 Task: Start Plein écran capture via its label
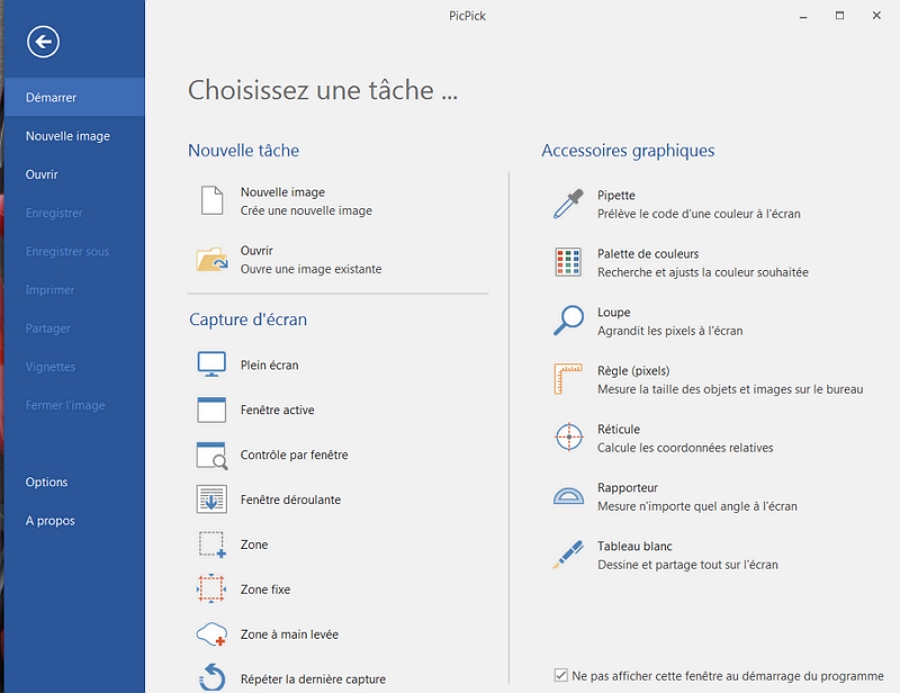pos(269,365)
